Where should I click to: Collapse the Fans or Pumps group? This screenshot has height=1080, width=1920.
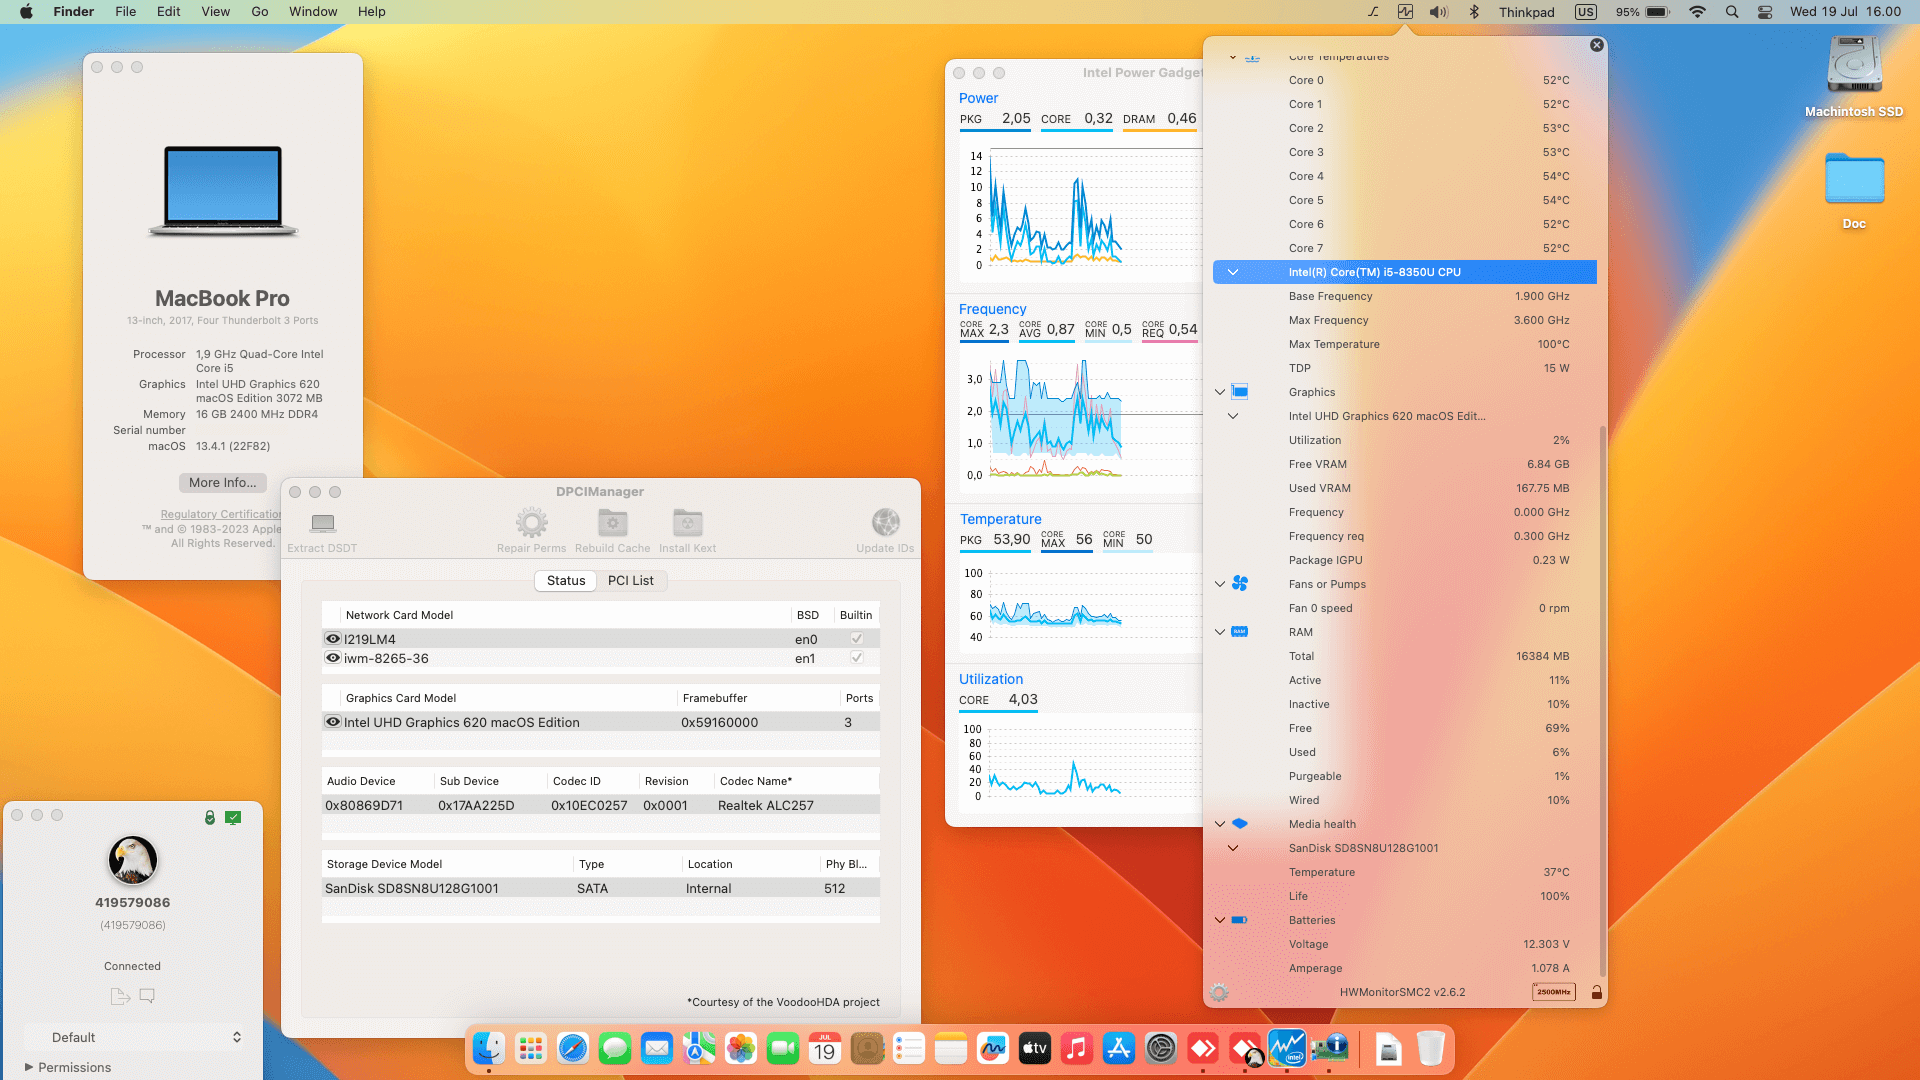[x=1219, y=584]
